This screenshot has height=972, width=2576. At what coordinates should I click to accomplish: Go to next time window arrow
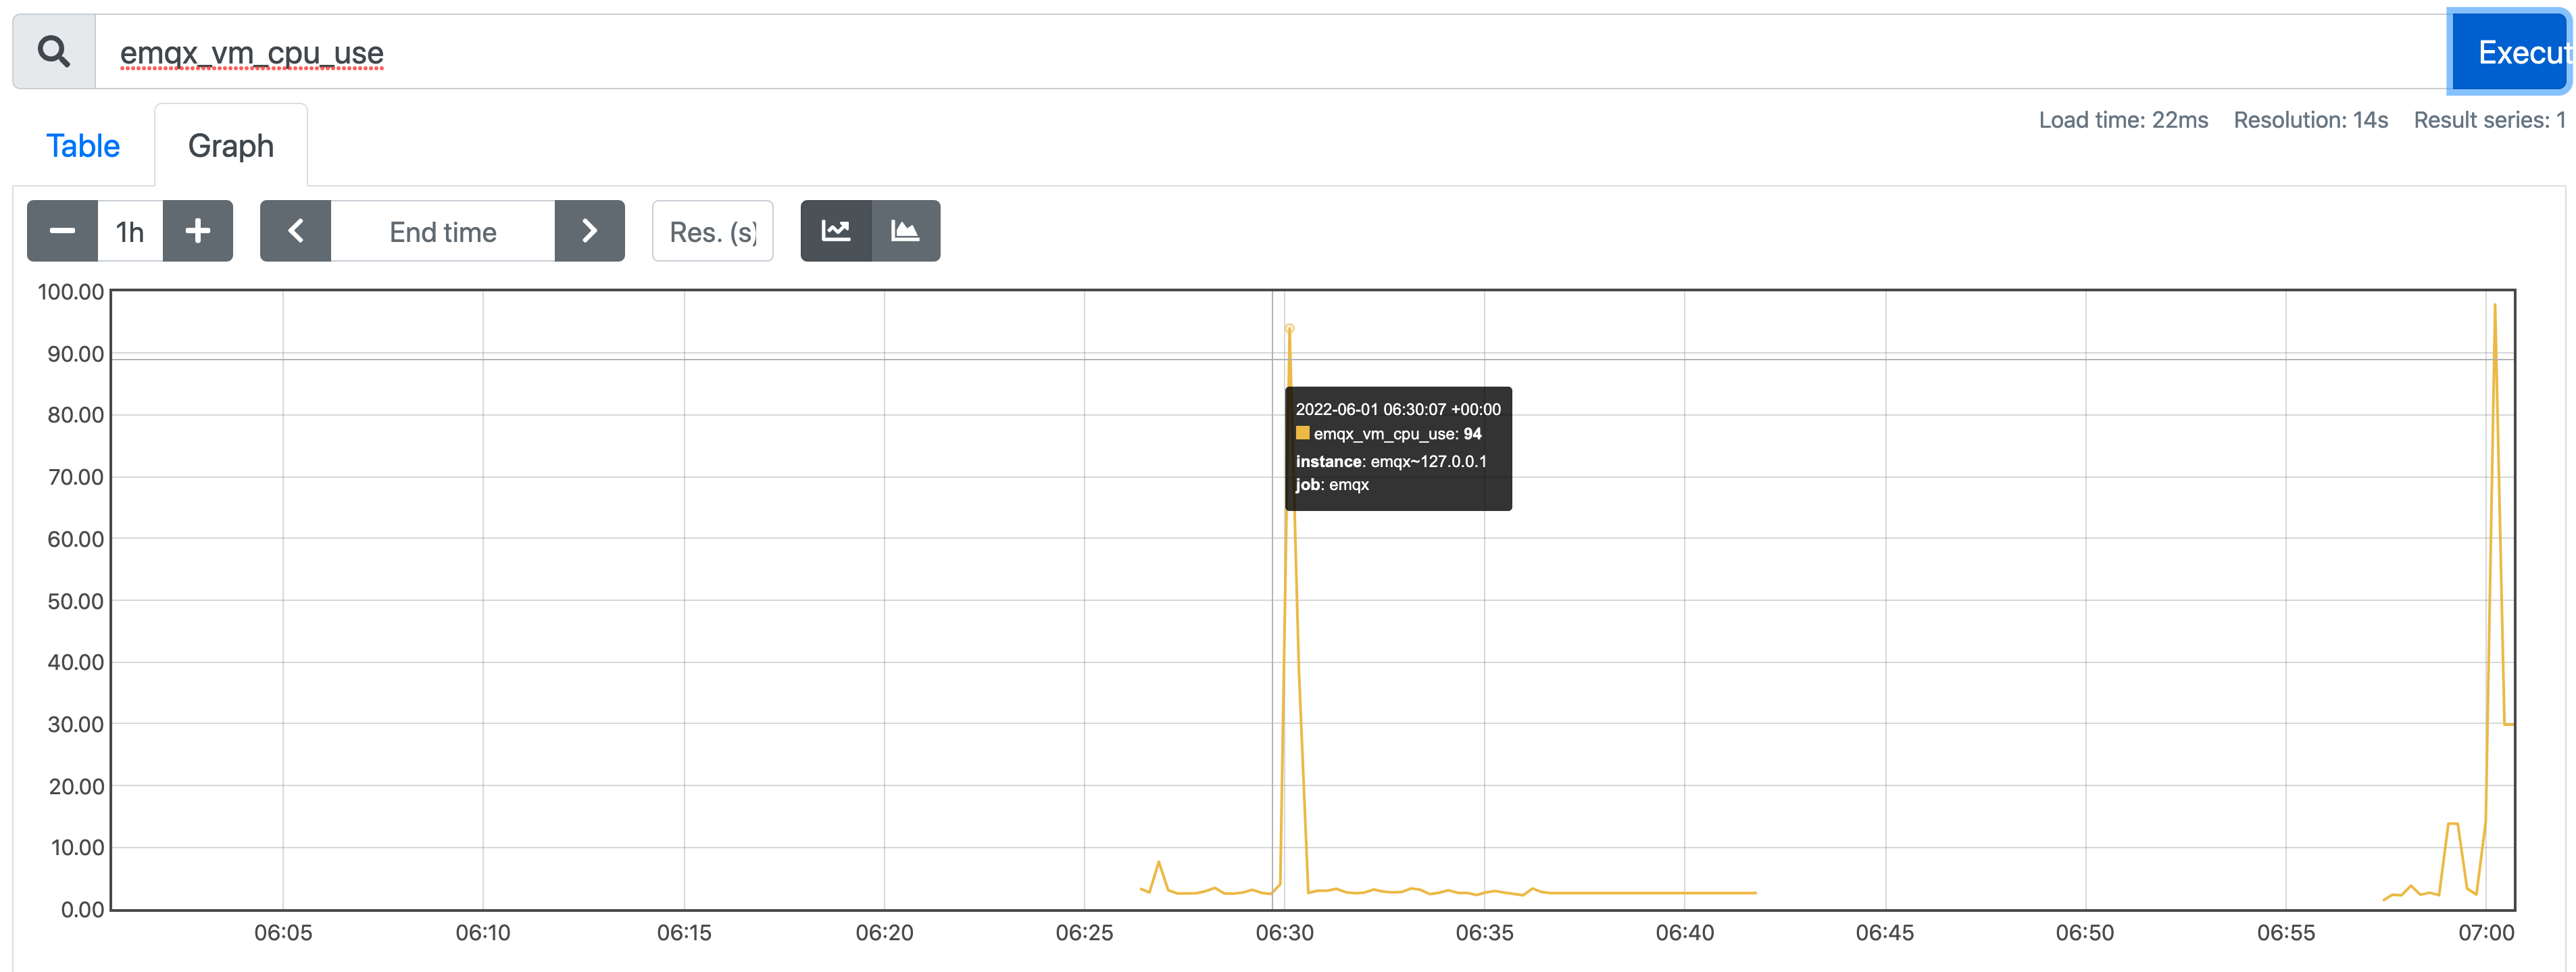[x=589, y=231]
